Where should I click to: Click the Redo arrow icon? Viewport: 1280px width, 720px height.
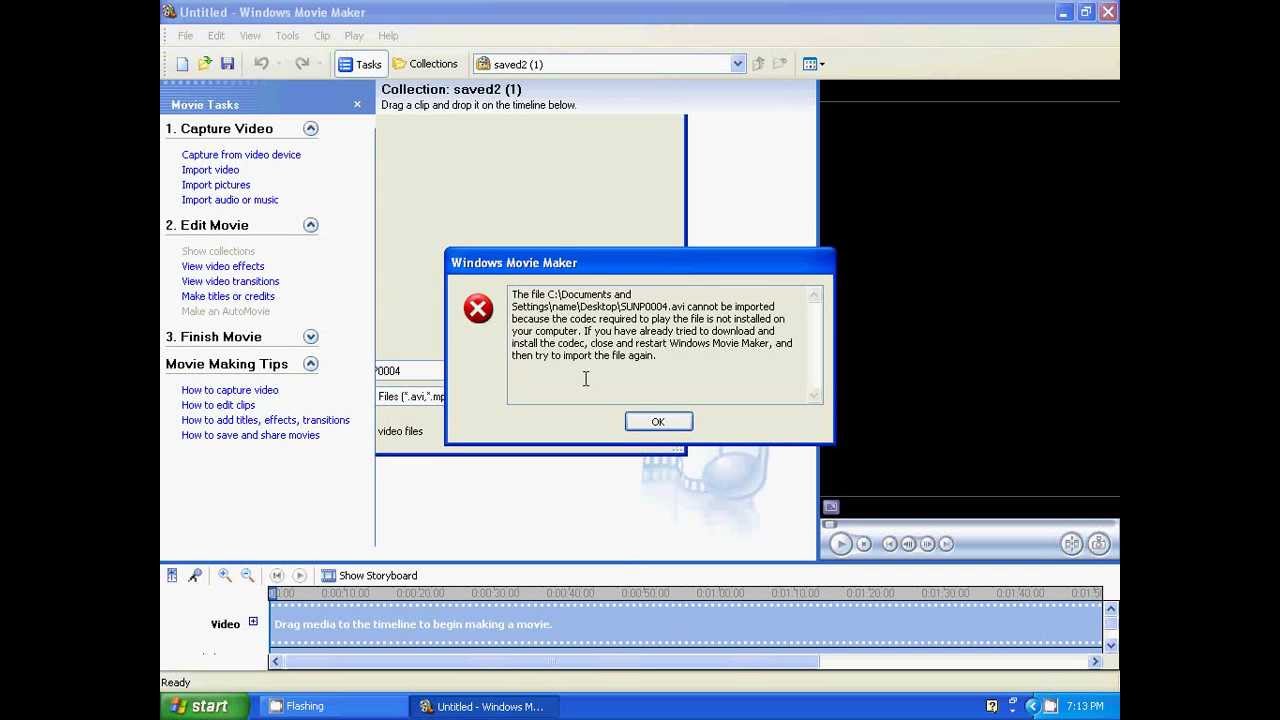click(302, 64)
